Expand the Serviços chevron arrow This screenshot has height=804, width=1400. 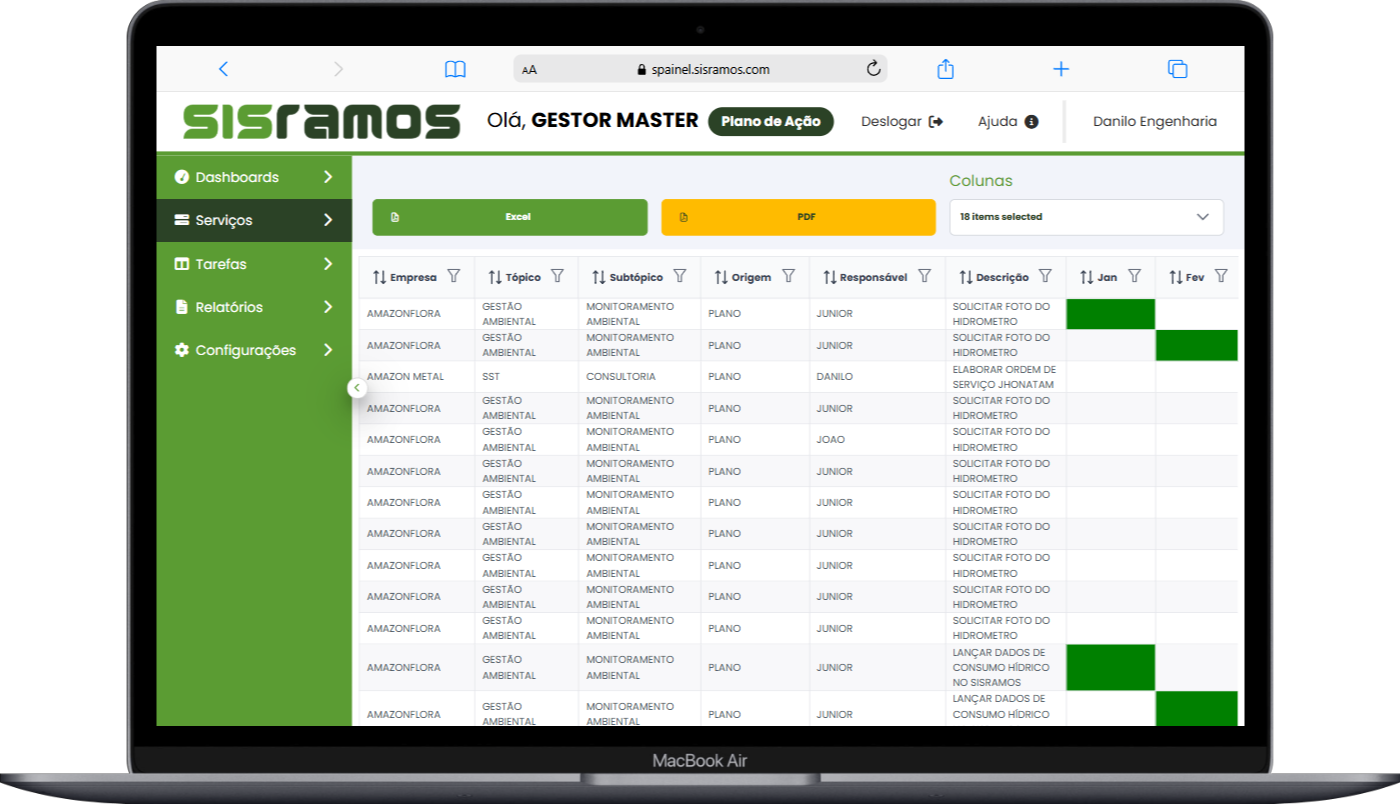328,220
